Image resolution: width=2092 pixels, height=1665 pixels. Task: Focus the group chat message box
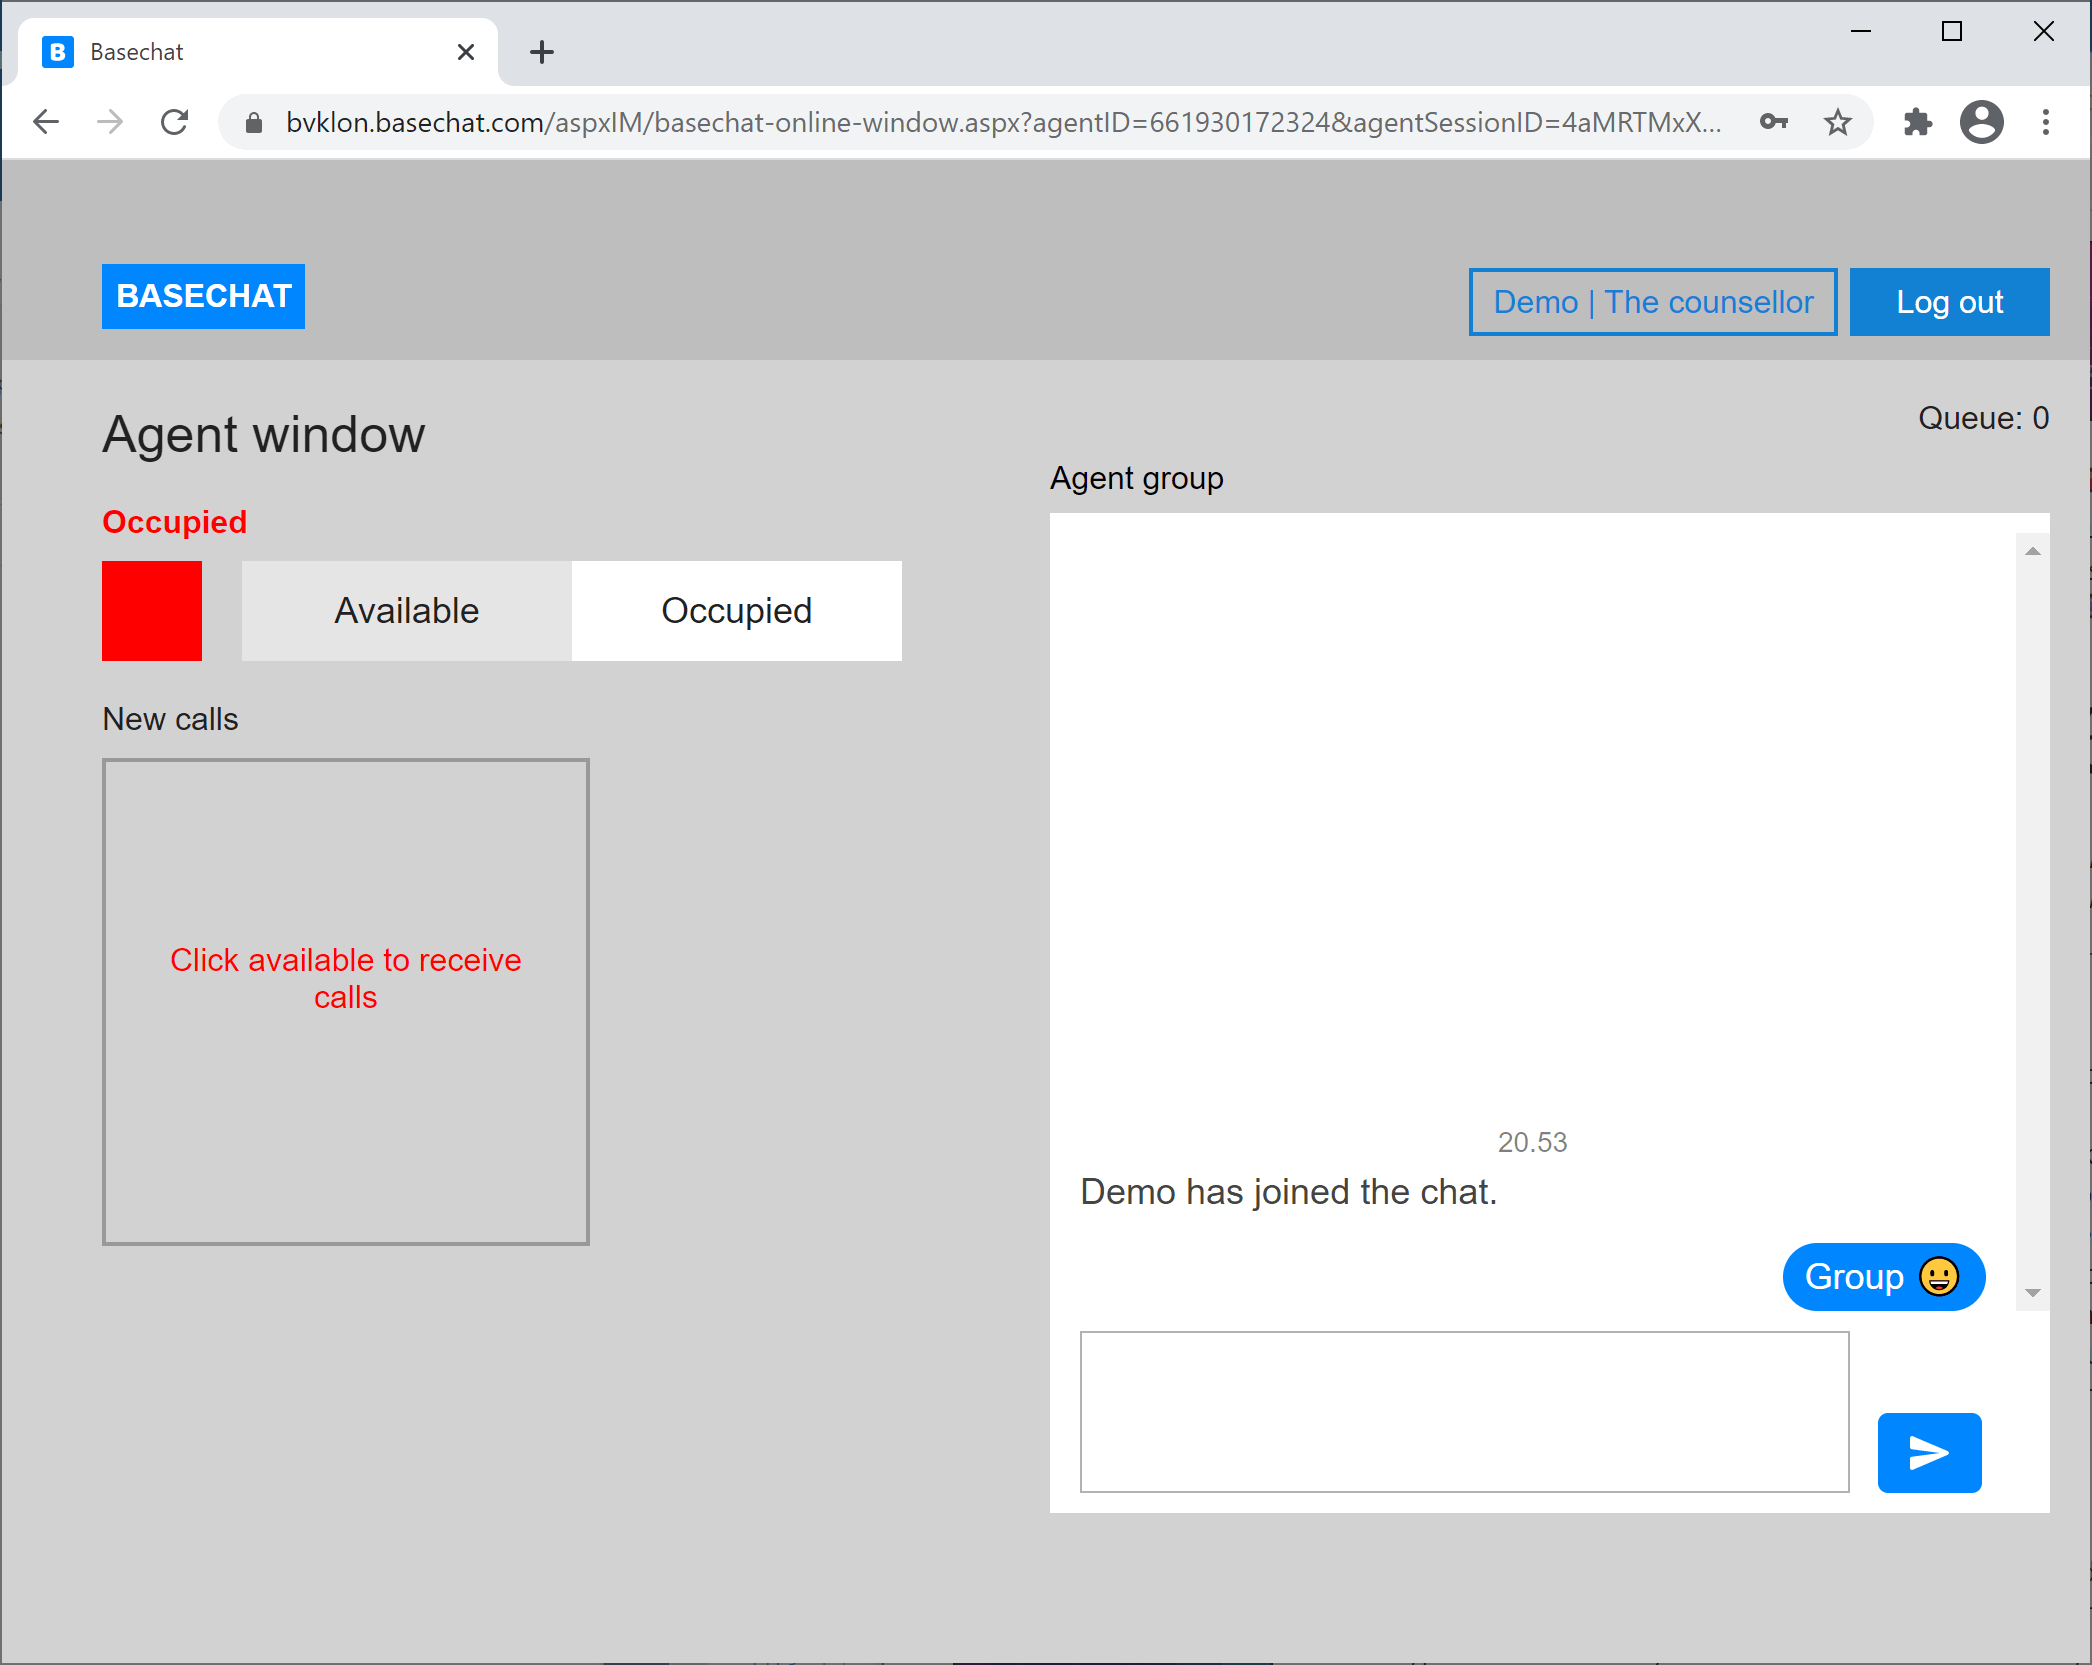tap(1463, 1411)
